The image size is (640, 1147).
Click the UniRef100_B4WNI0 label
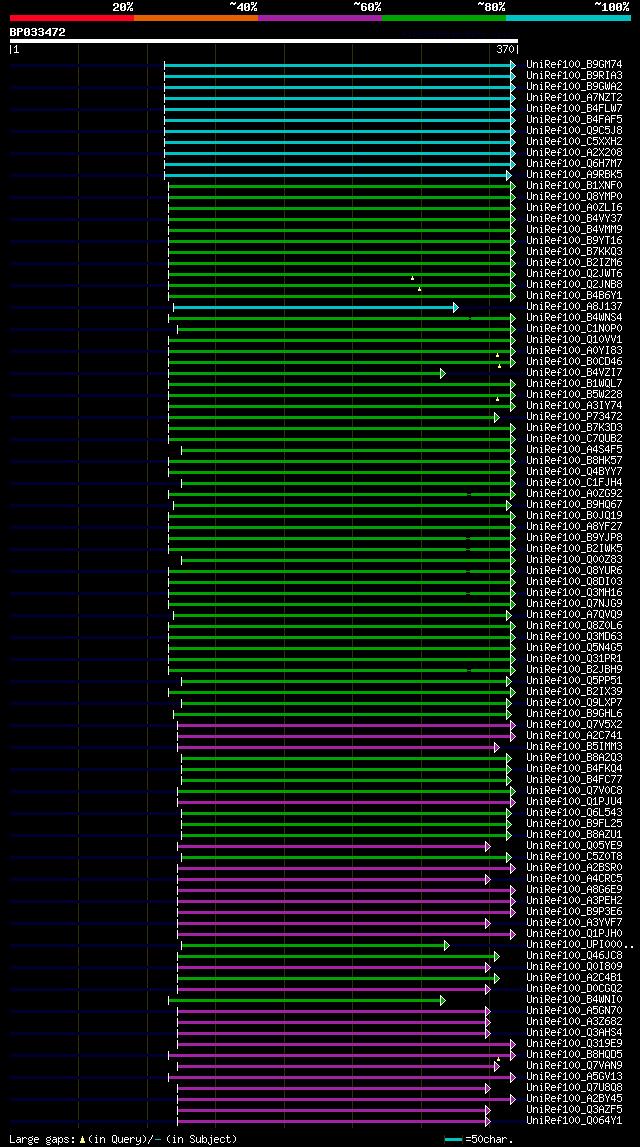coord(574,1000)
